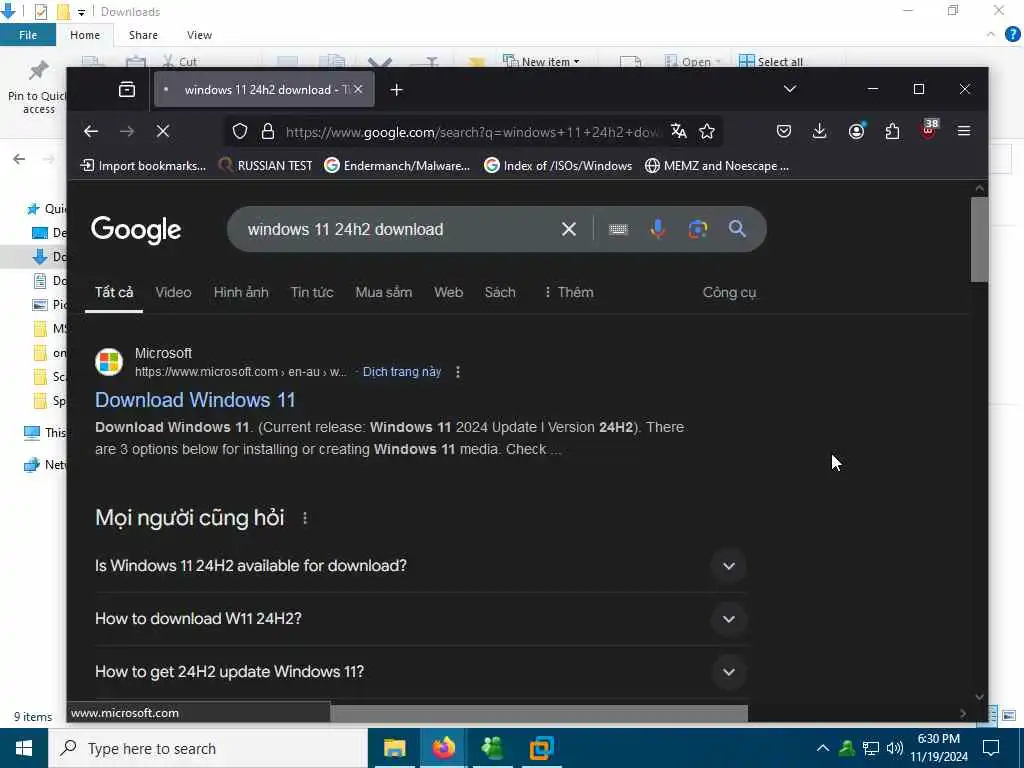Stop loading page in Firefox
Screen dimensions: 1024x768
(x=163, y=131)
